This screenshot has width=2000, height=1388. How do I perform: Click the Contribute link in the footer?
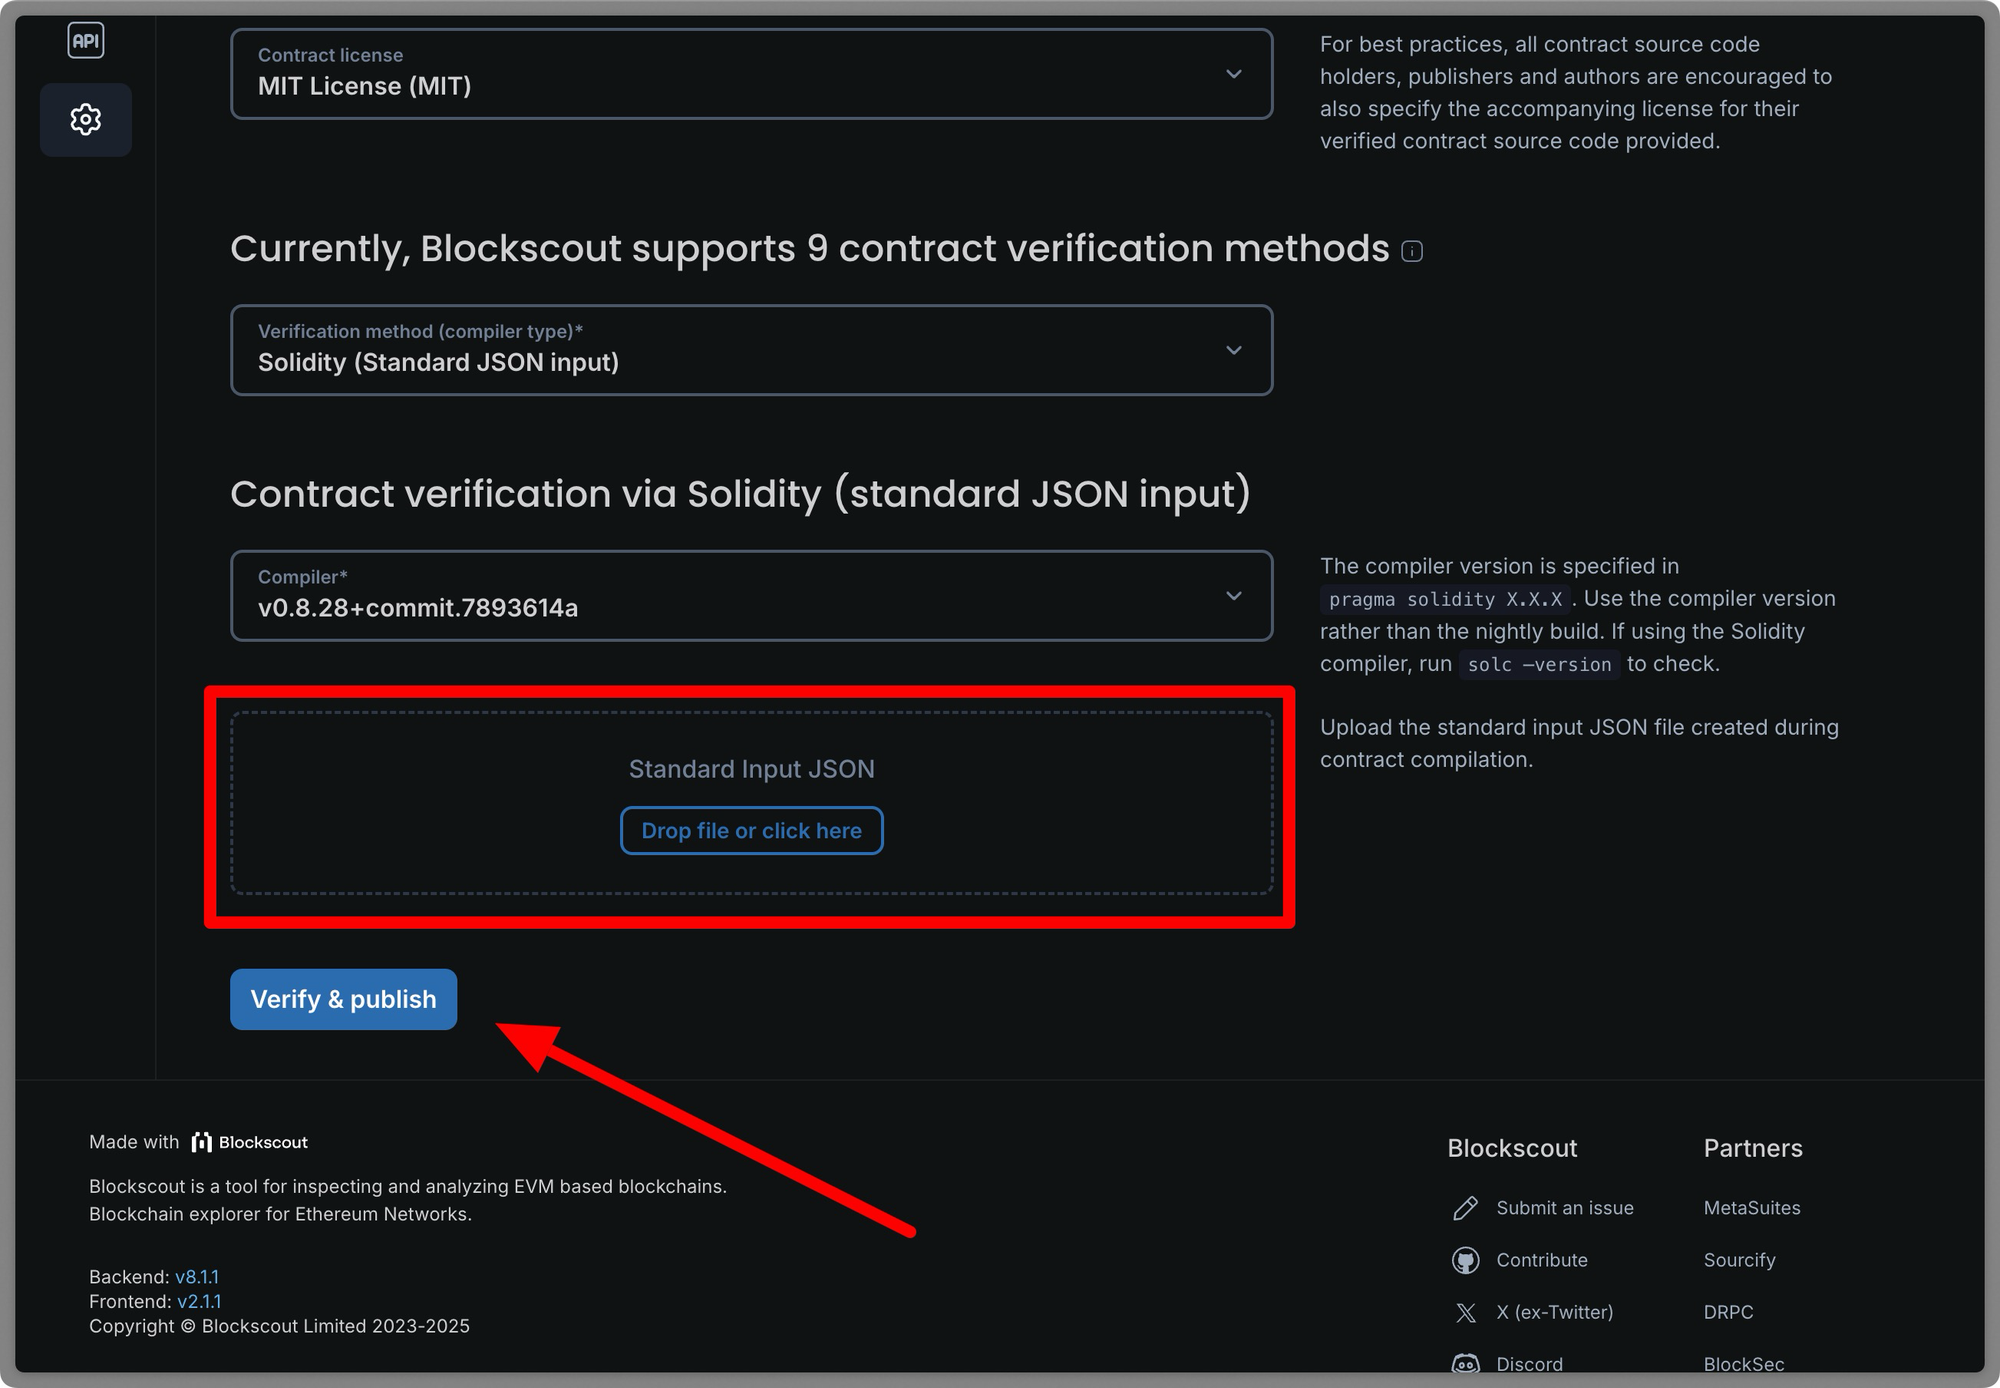click(x=1542, y=1260)
